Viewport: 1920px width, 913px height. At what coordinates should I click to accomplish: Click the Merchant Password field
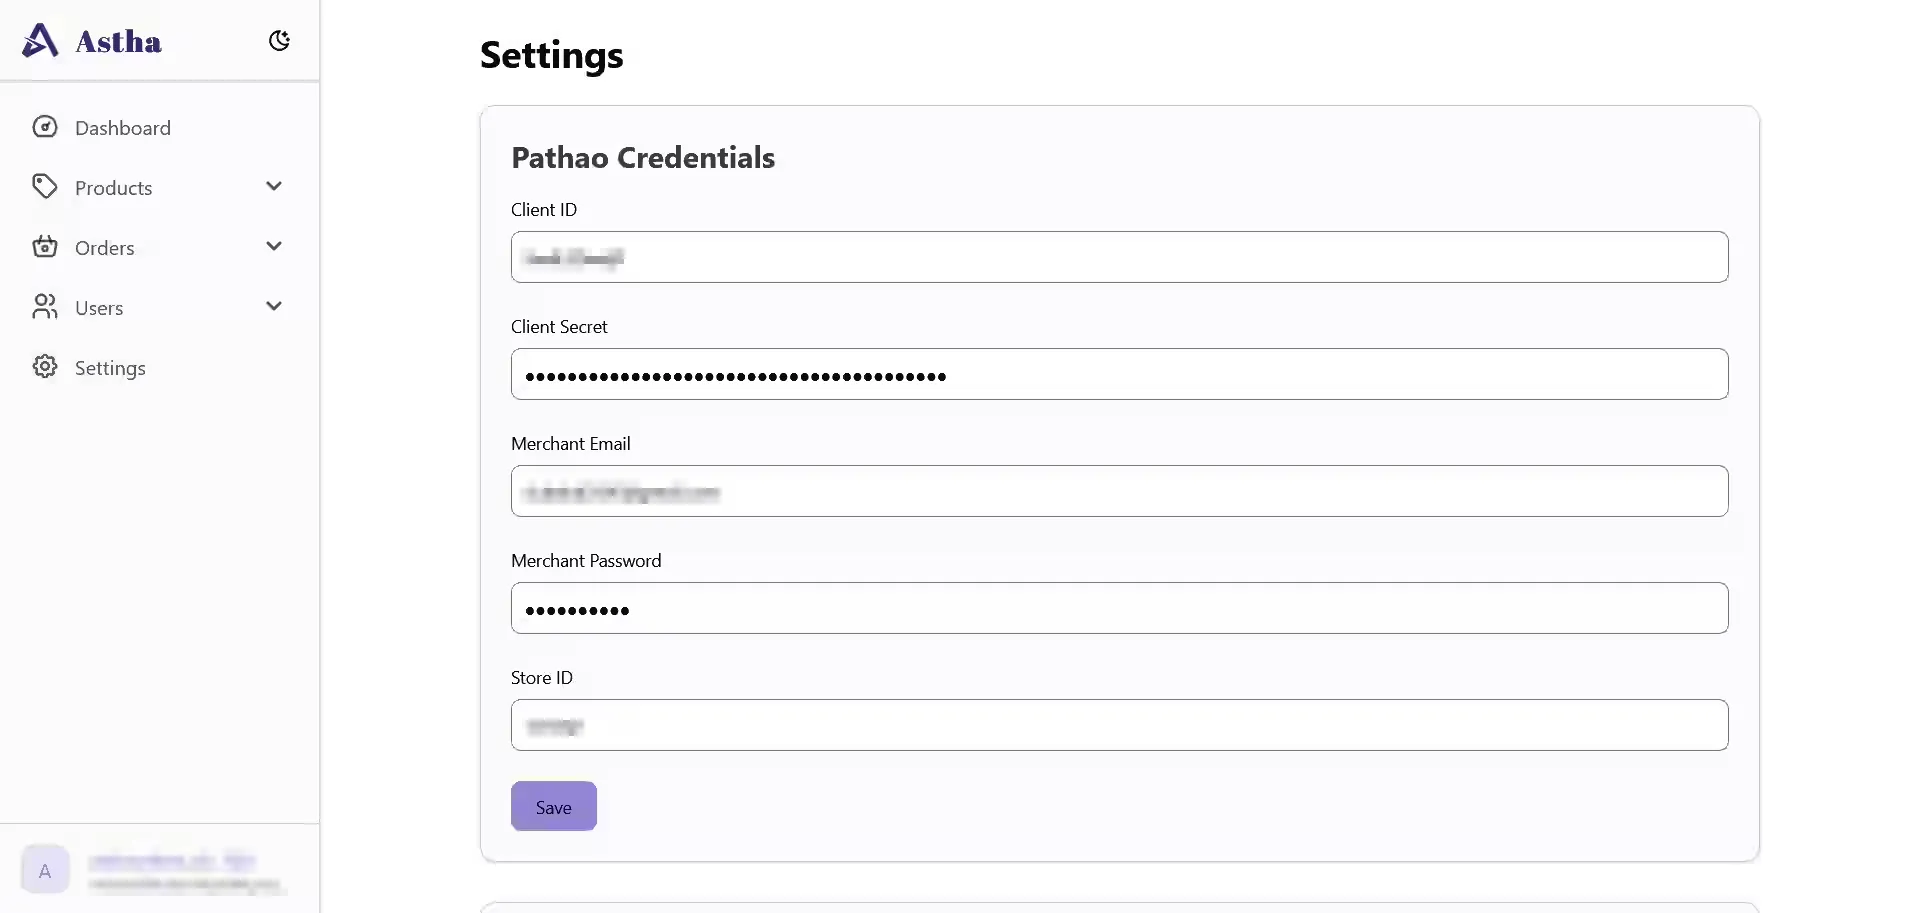[1118, 608]
